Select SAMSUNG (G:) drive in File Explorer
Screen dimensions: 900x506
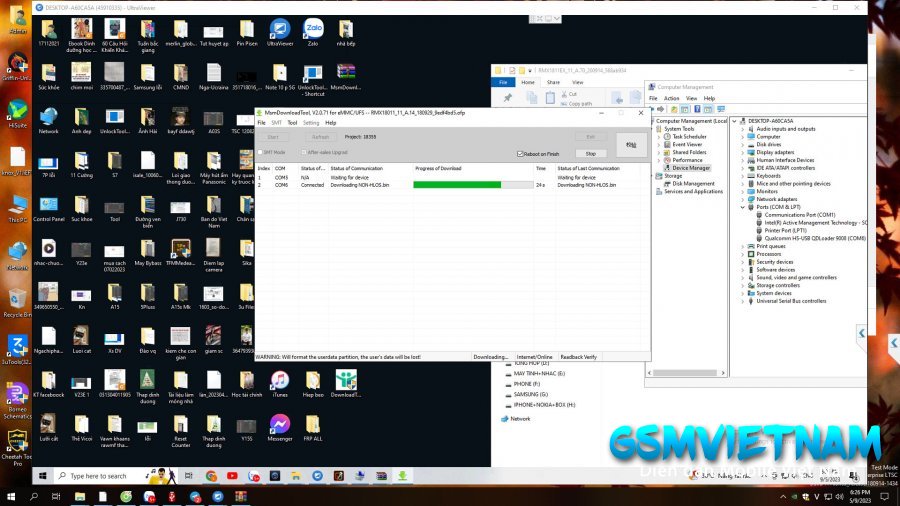coord(530,395)
